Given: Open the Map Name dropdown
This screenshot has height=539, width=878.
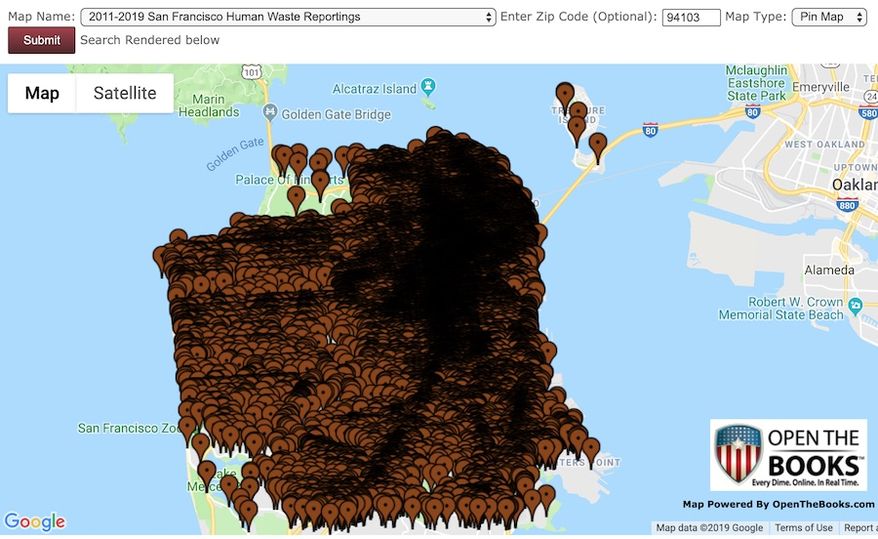Looking at the screenshot, I should tap(288, 17).
